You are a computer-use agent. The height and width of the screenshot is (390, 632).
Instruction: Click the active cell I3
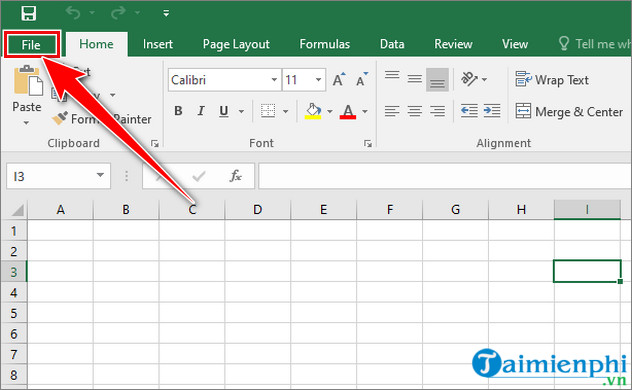click(587, 271)
